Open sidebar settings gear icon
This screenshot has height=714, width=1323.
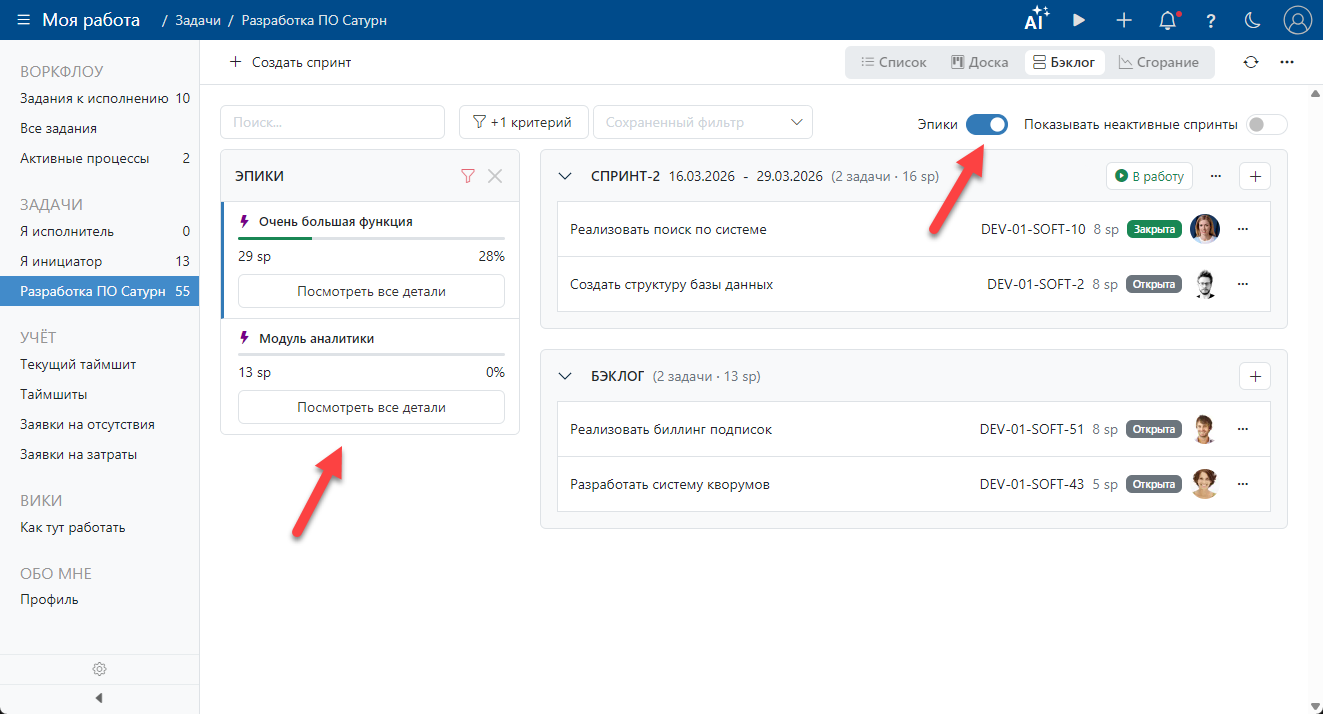click(x=99, y=669)
